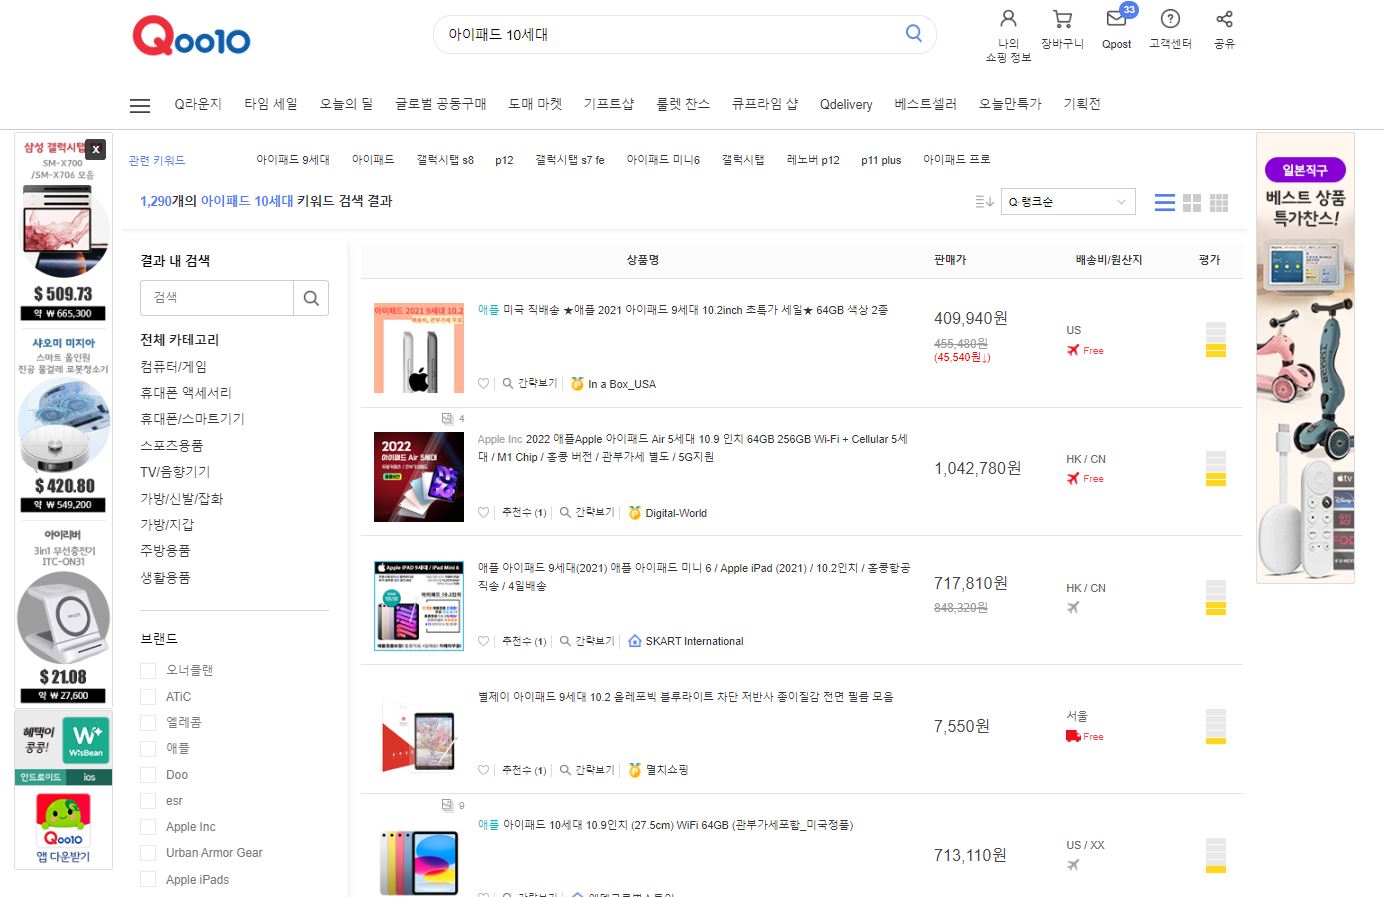This screenshot has height=897, width=1384.
Task: Open My shopping info (나의 쇼핑 정보) icon
Action: point(1008,19)
